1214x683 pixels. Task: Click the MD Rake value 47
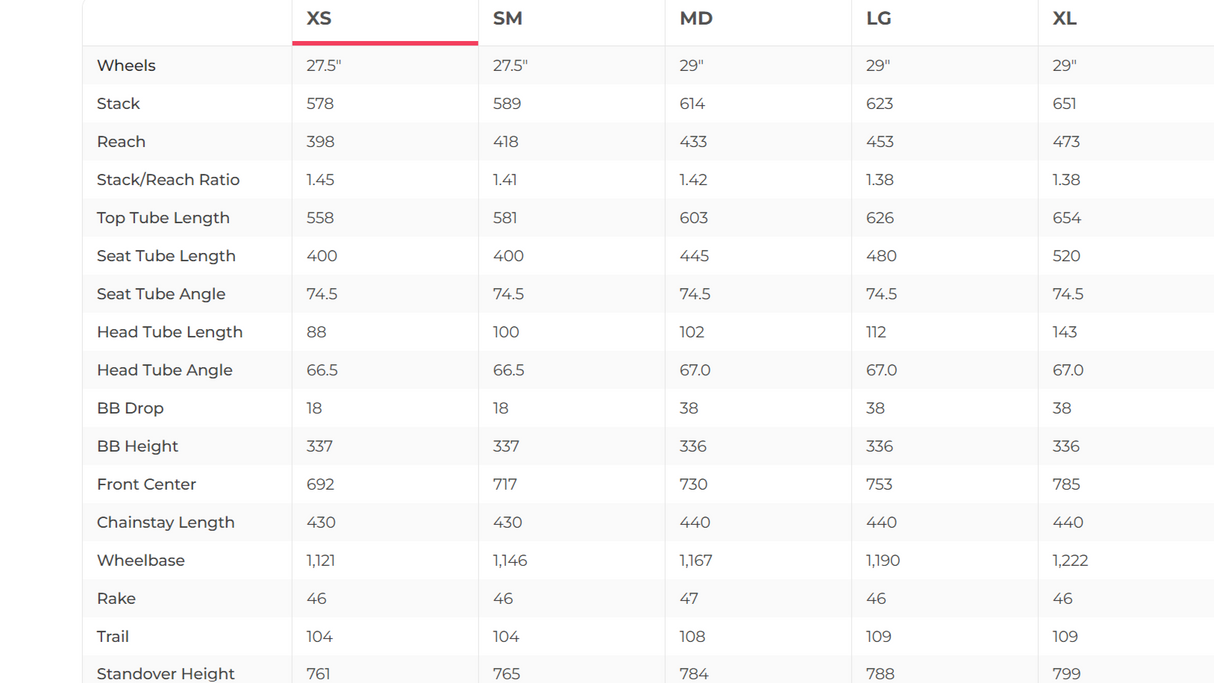coord(689,598)
